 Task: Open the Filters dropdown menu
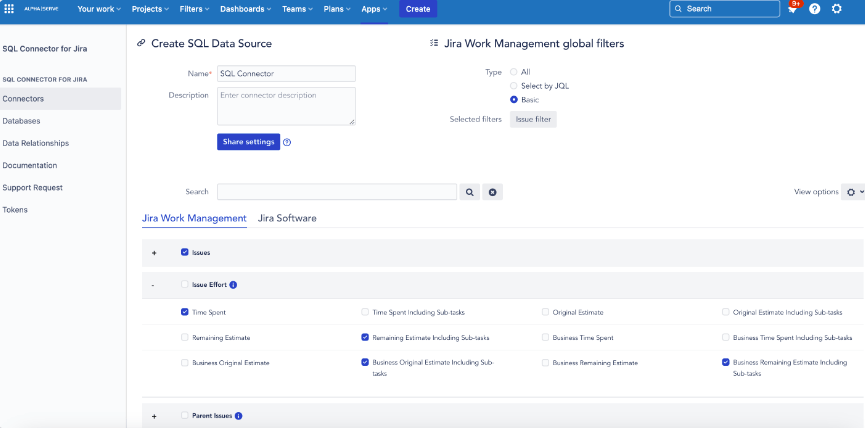[x=195, y=9]
